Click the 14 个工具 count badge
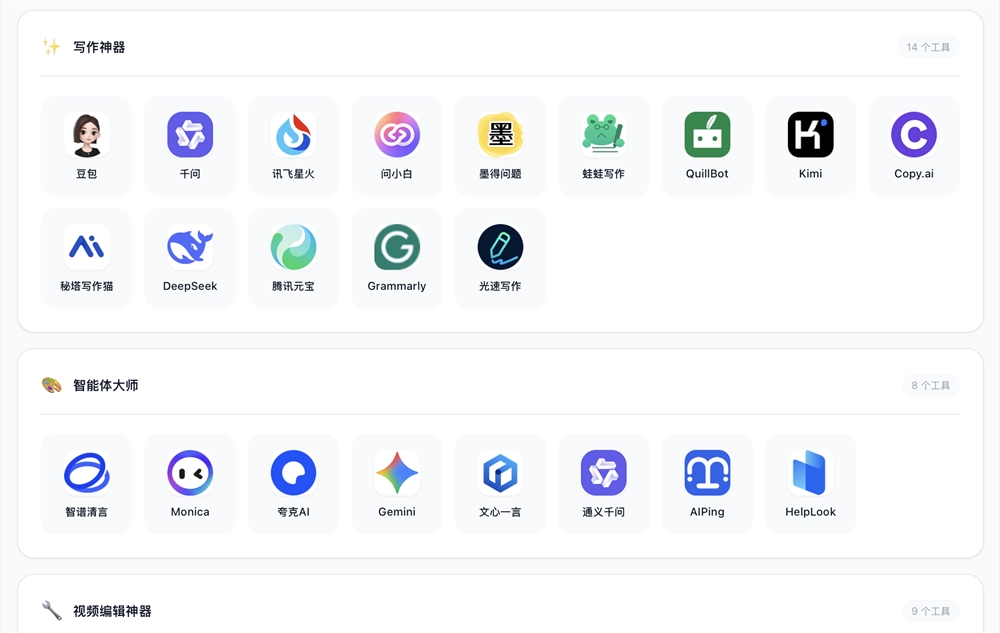 (928, 47)
